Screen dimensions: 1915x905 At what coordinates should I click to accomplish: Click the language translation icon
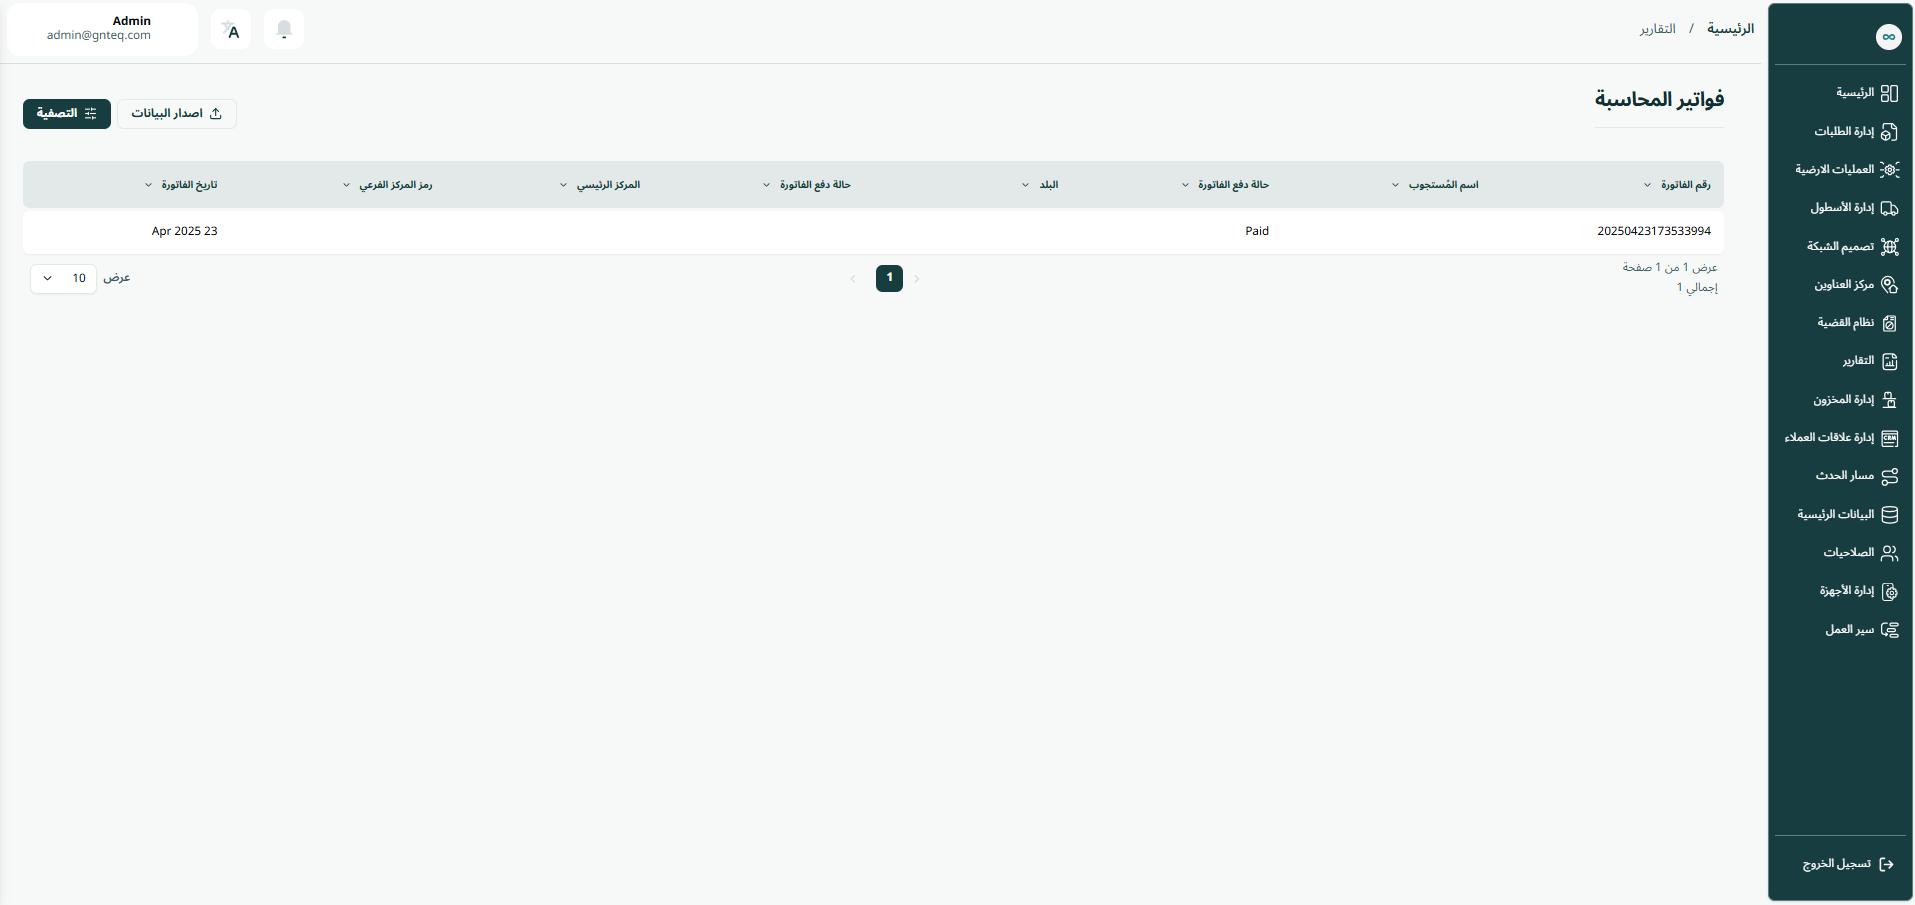click(x=231, y=30)
